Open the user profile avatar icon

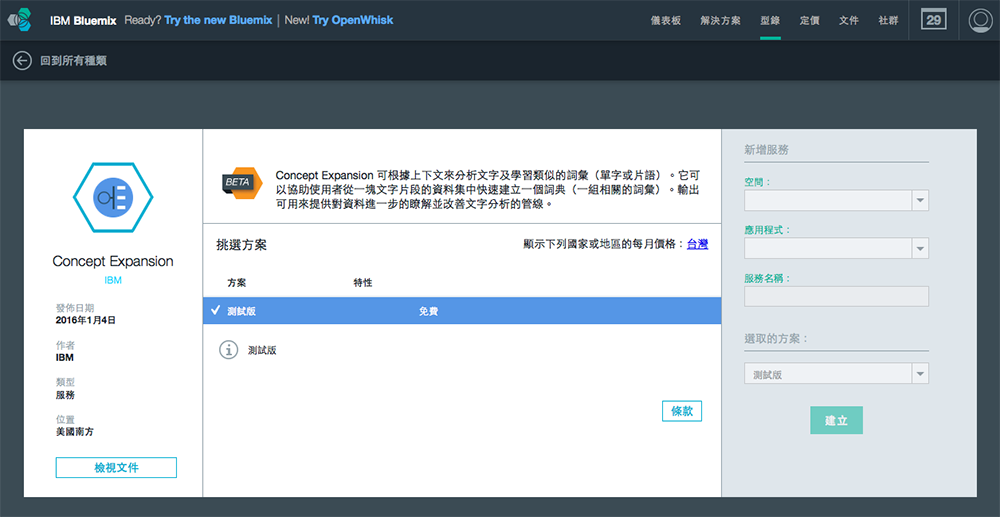[980, 20]
